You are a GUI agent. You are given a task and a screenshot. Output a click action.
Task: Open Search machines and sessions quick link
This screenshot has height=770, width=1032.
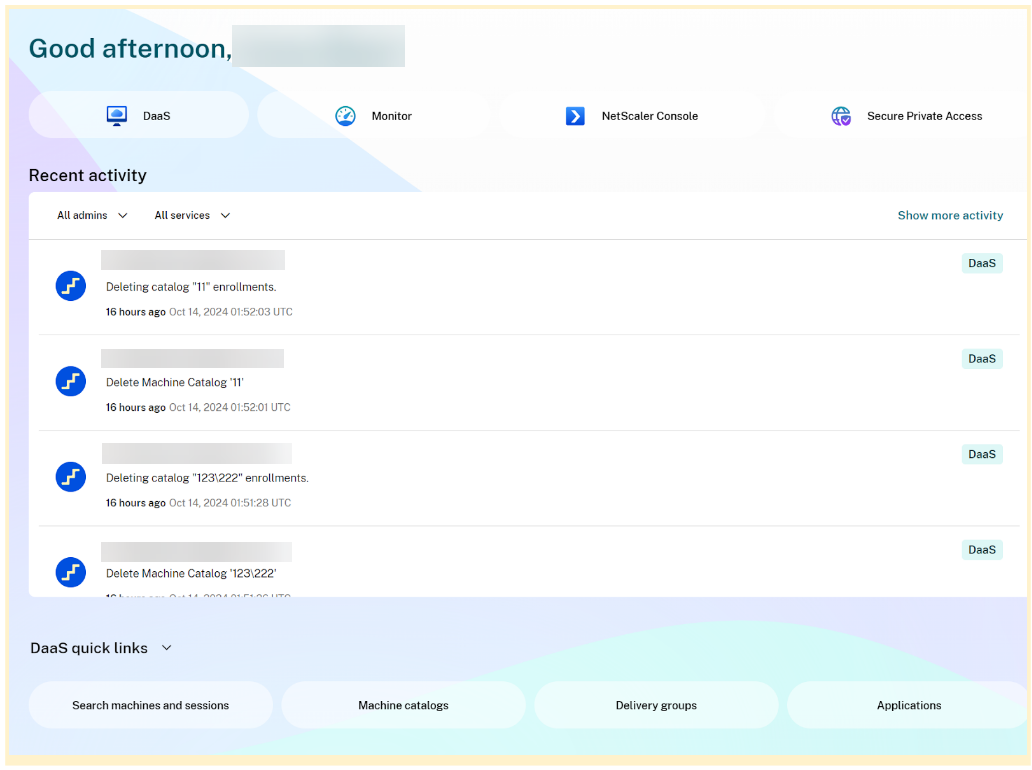(150, 705)
